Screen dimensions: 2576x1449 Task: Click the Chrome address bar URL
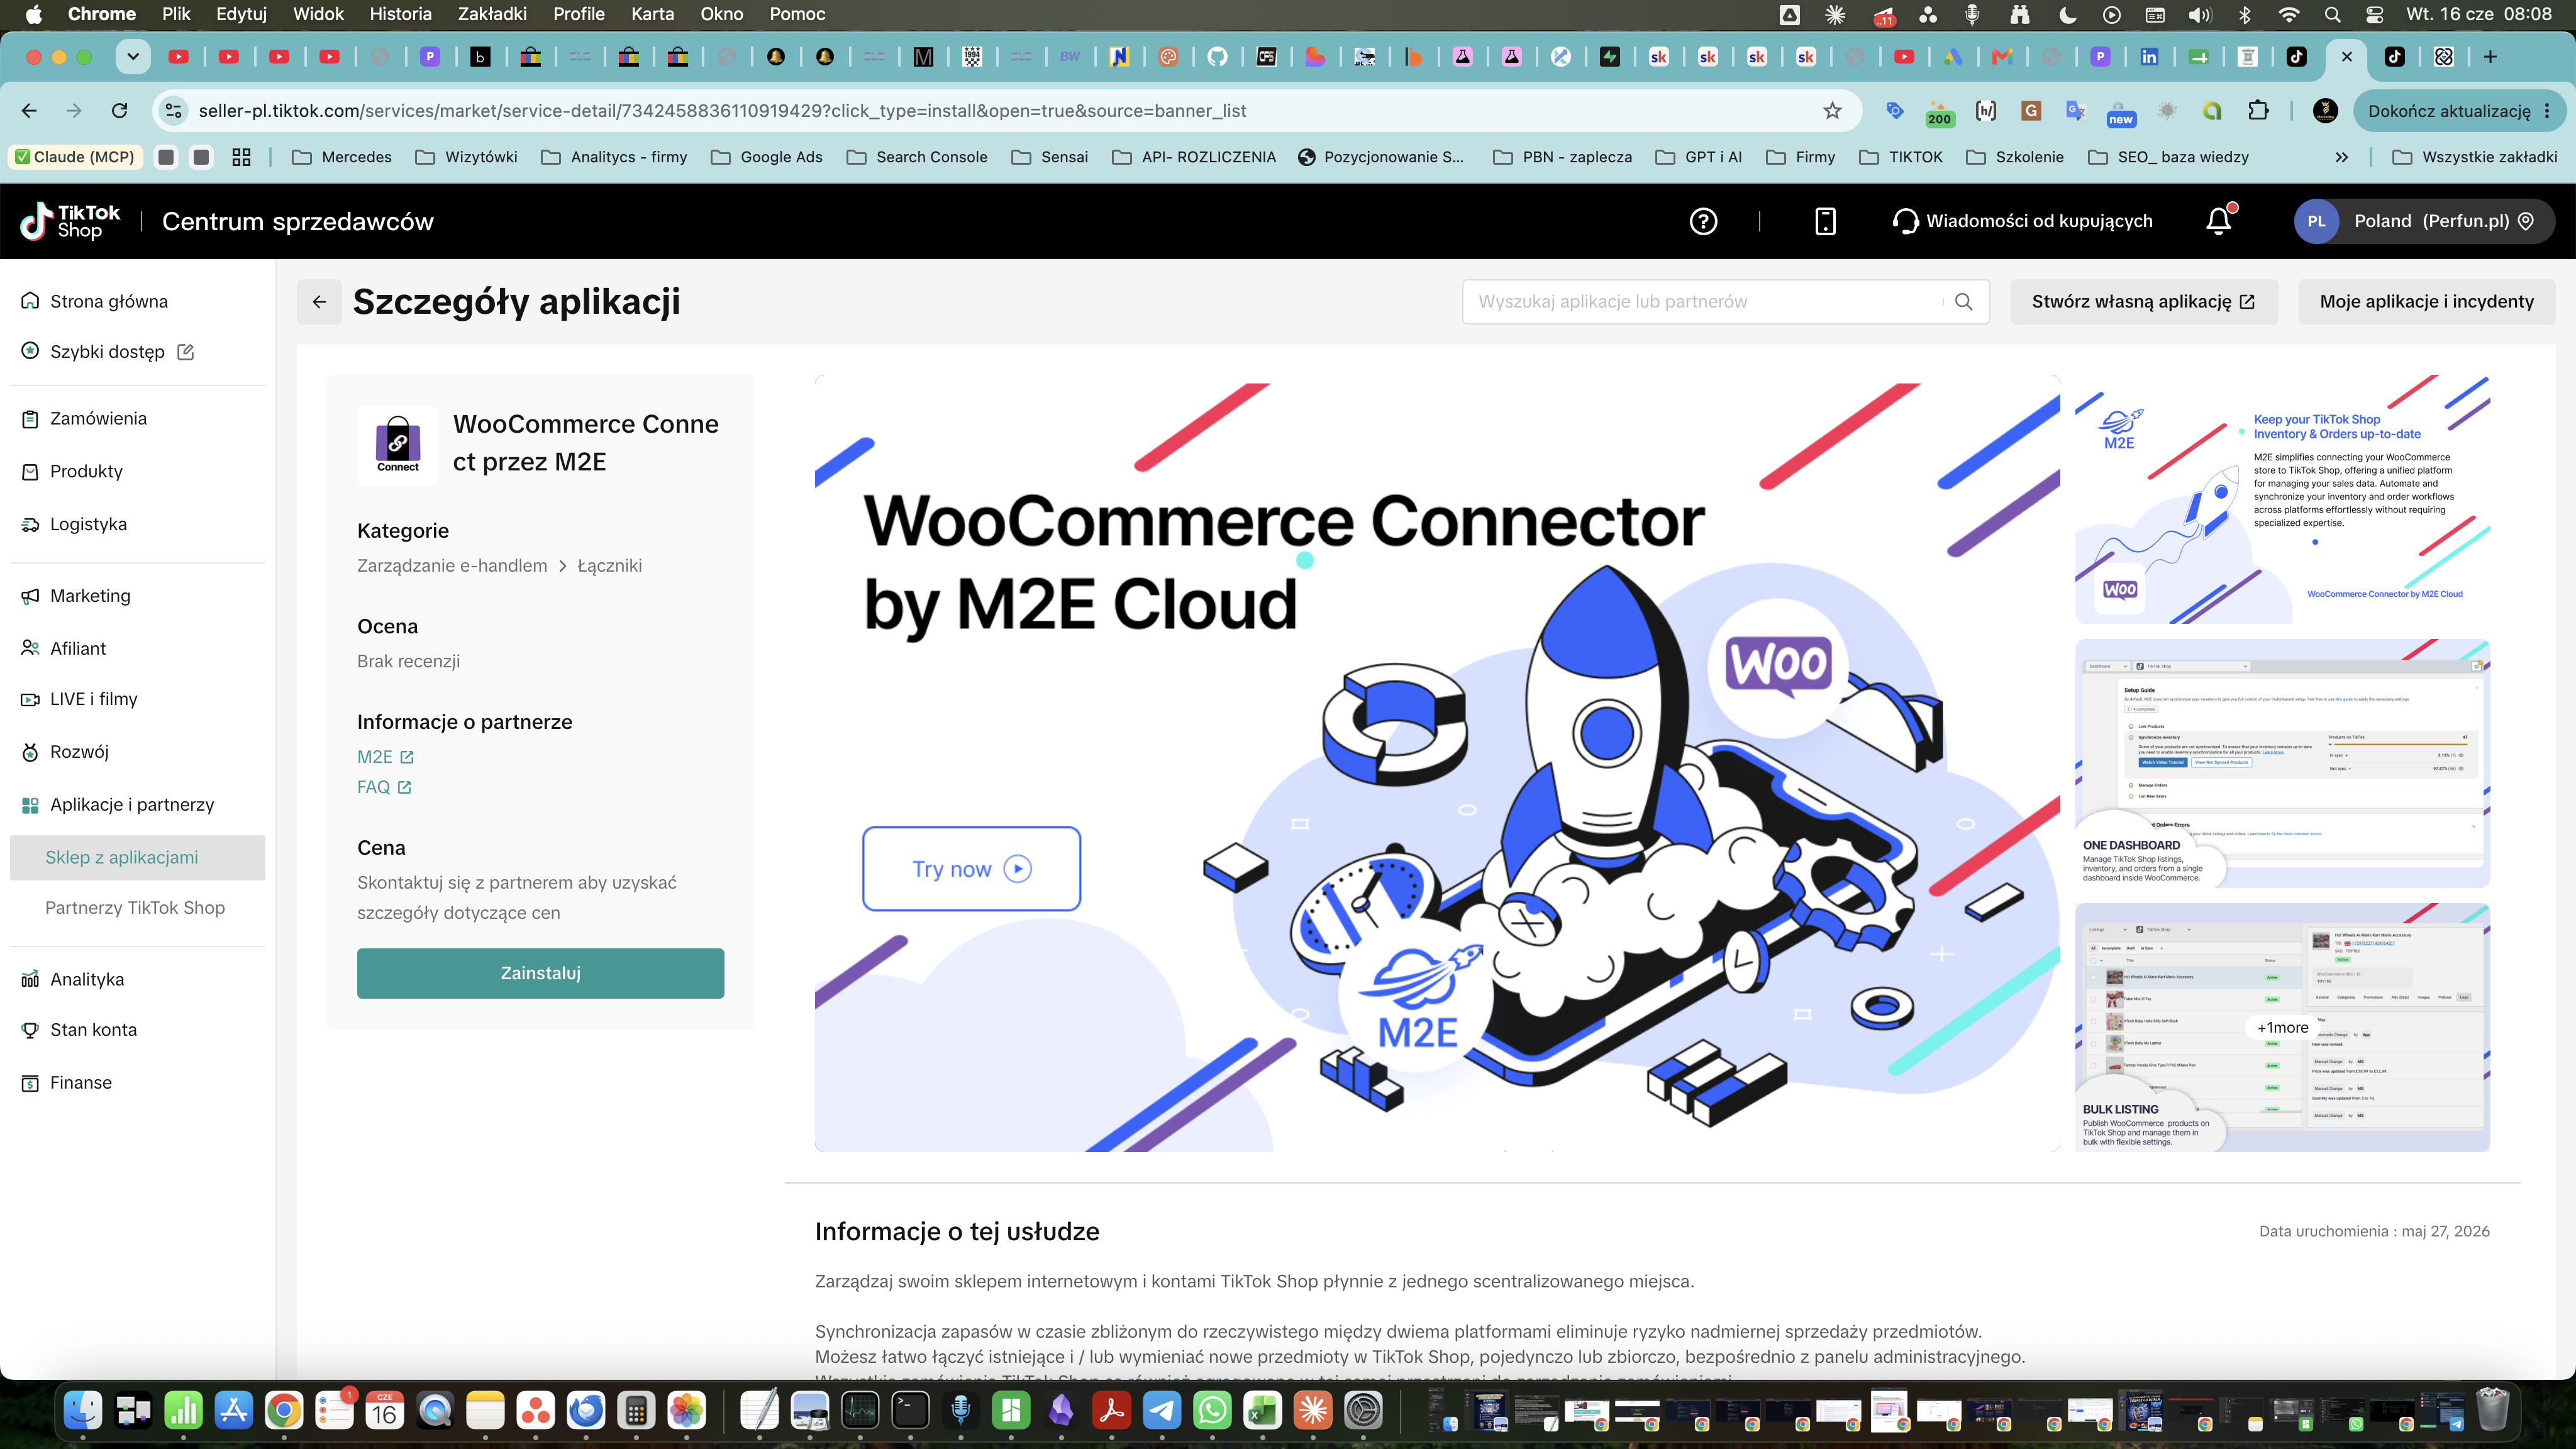722,111
